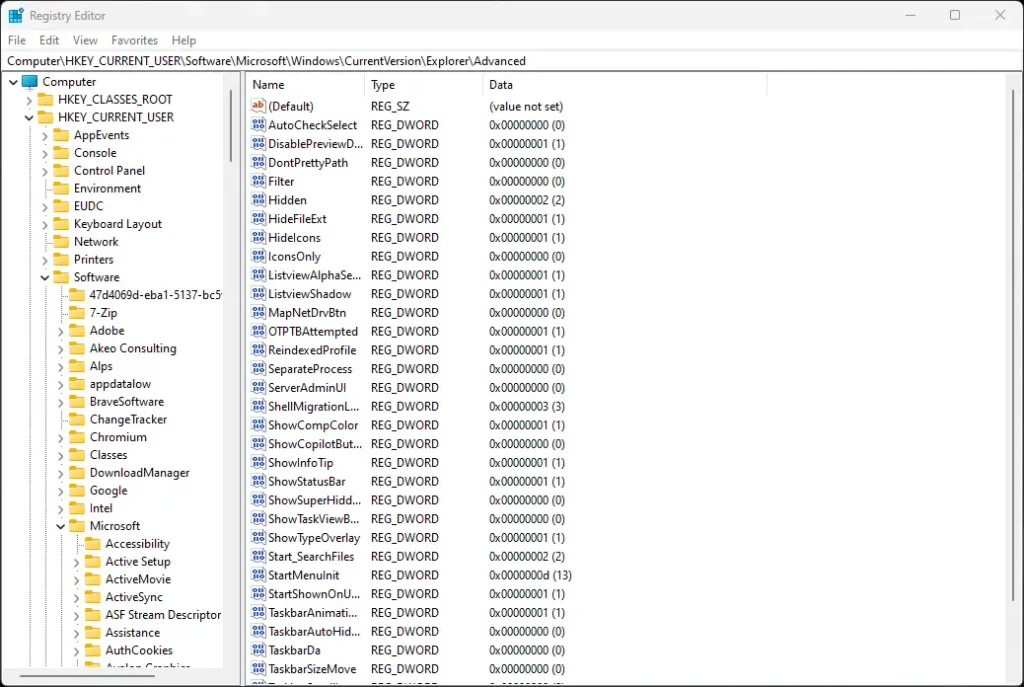This screenshot has width=1024, height=687.
Task: Expand the HKEY_CLASSES_ROOT hive
Action: [29, 100]
